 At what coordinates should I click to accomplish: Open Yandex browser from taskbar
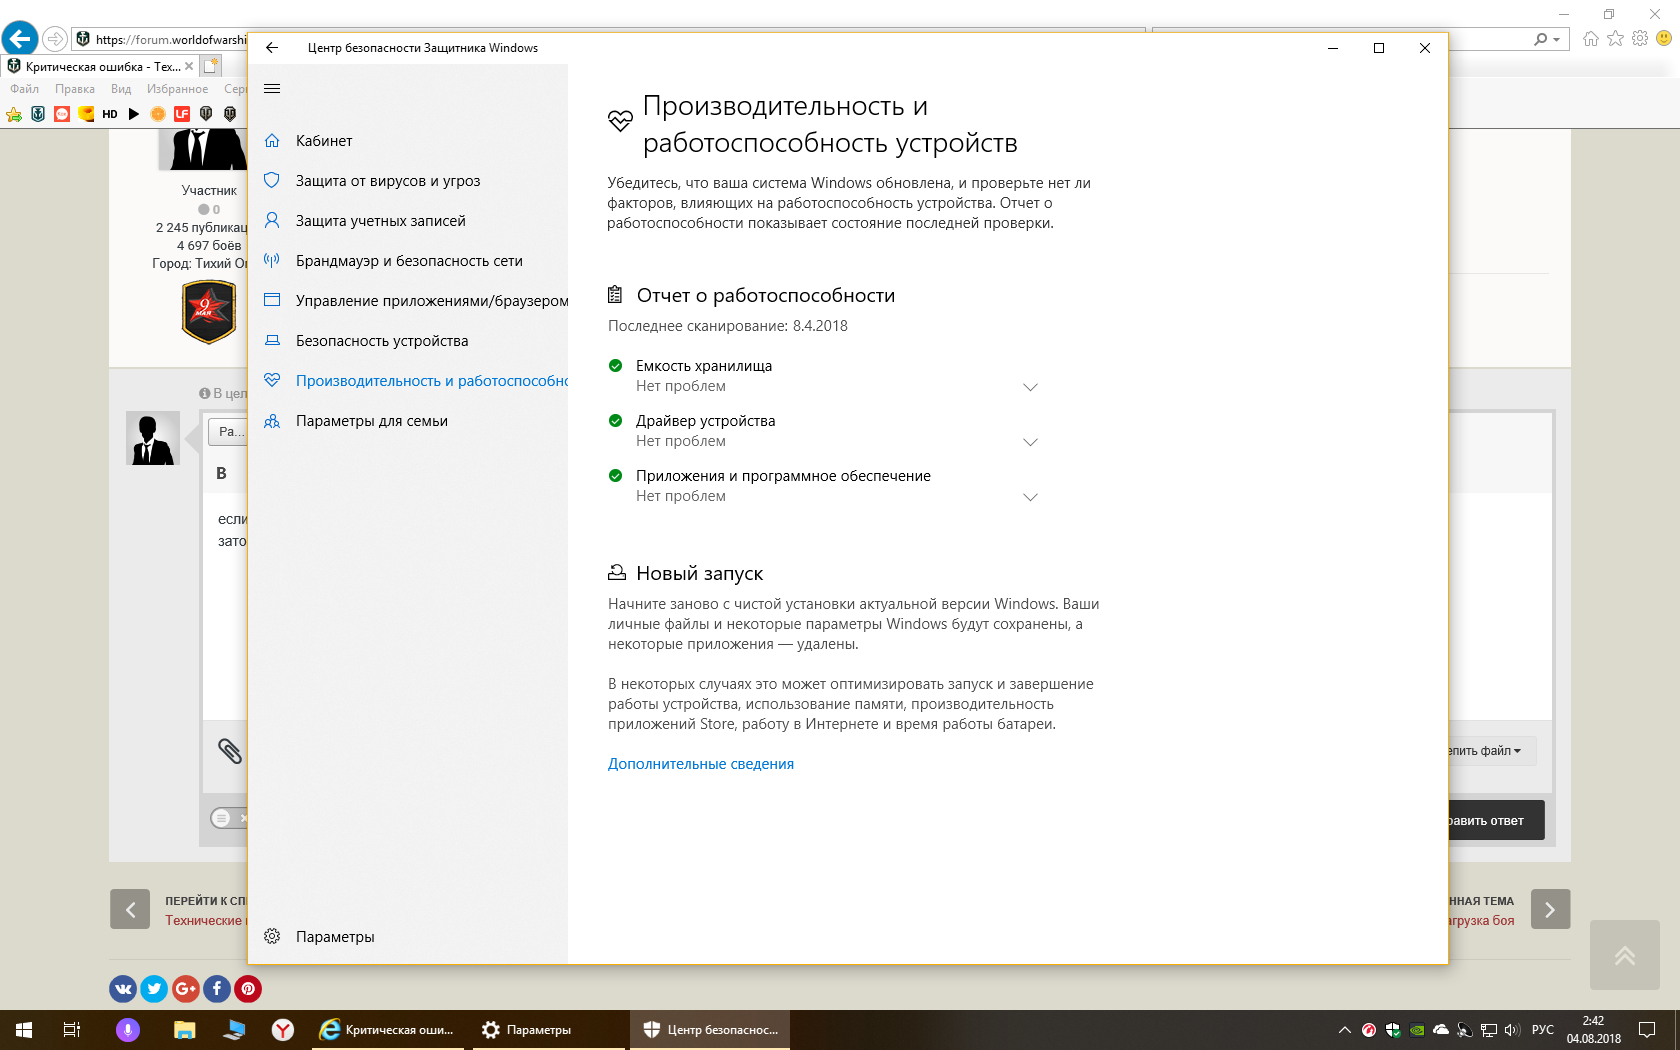(x=283, y=1030)
